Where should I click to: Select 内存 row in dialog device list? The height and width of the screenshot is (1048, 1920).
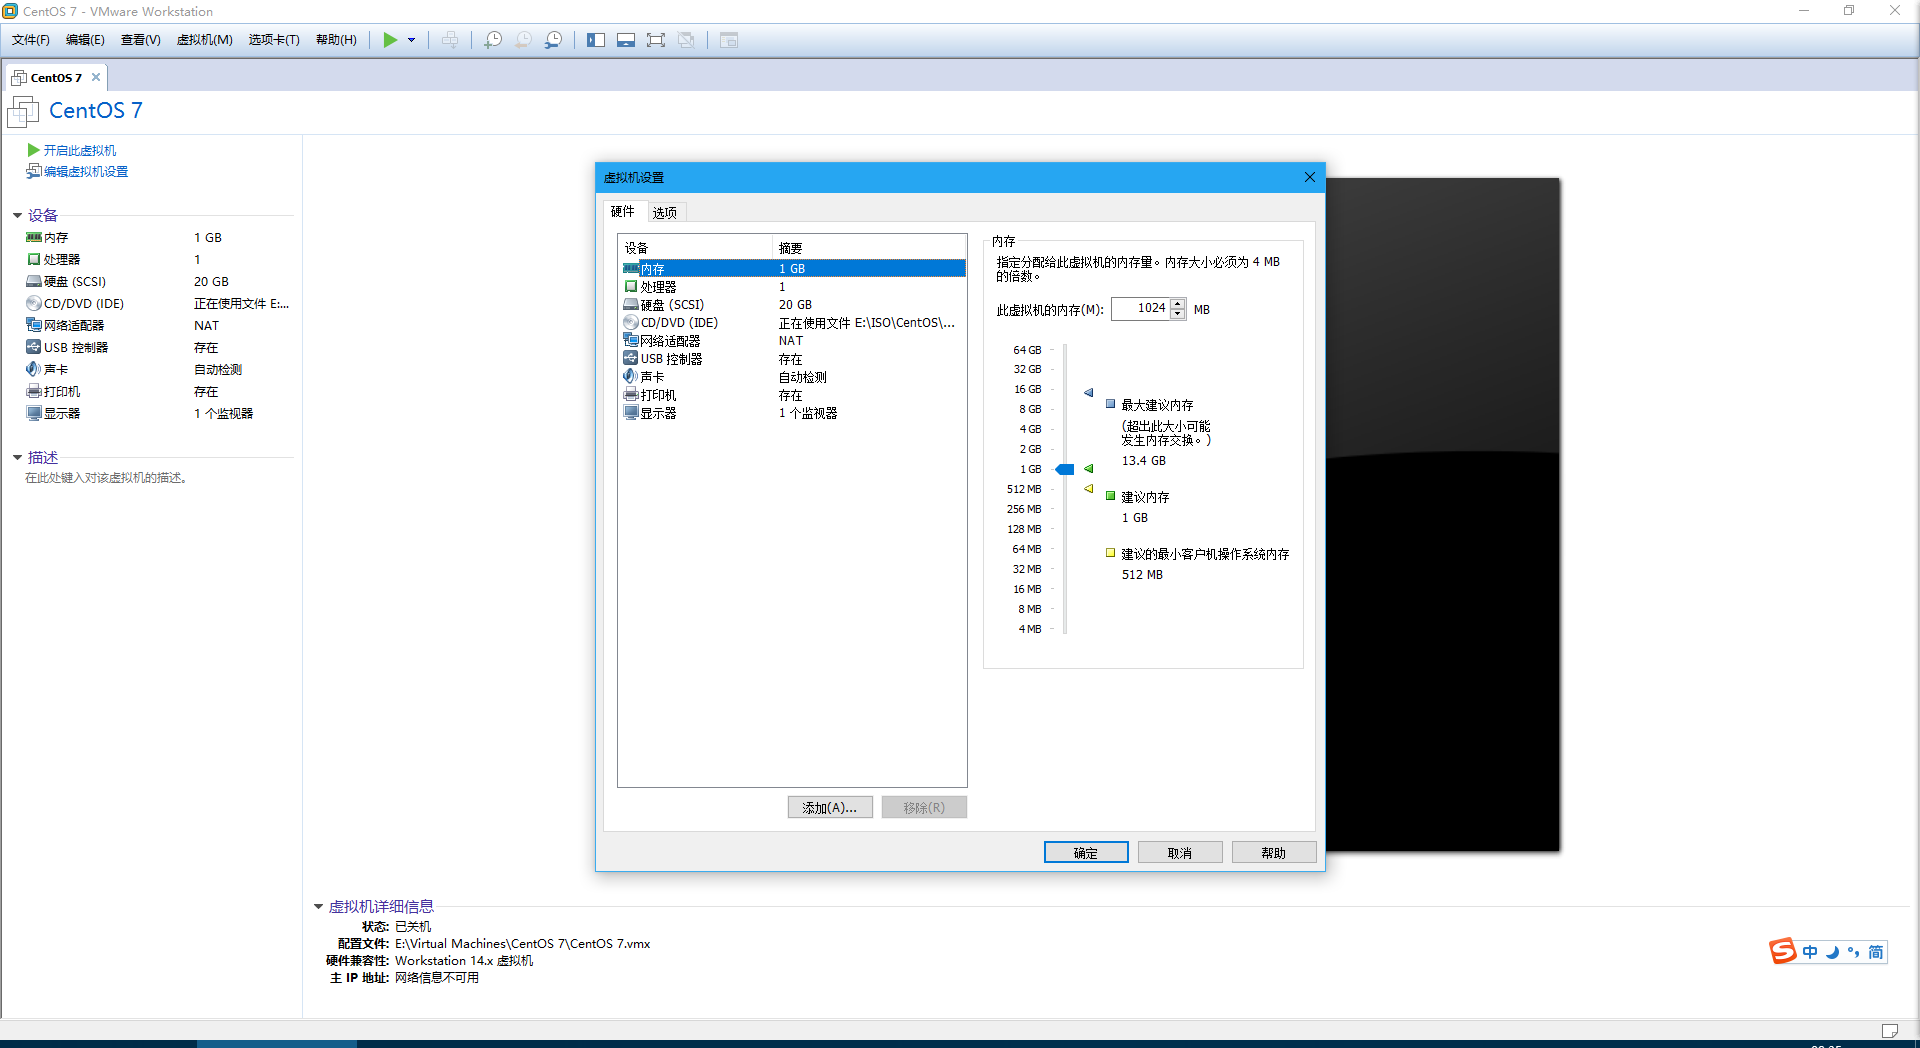click(793, 268)
